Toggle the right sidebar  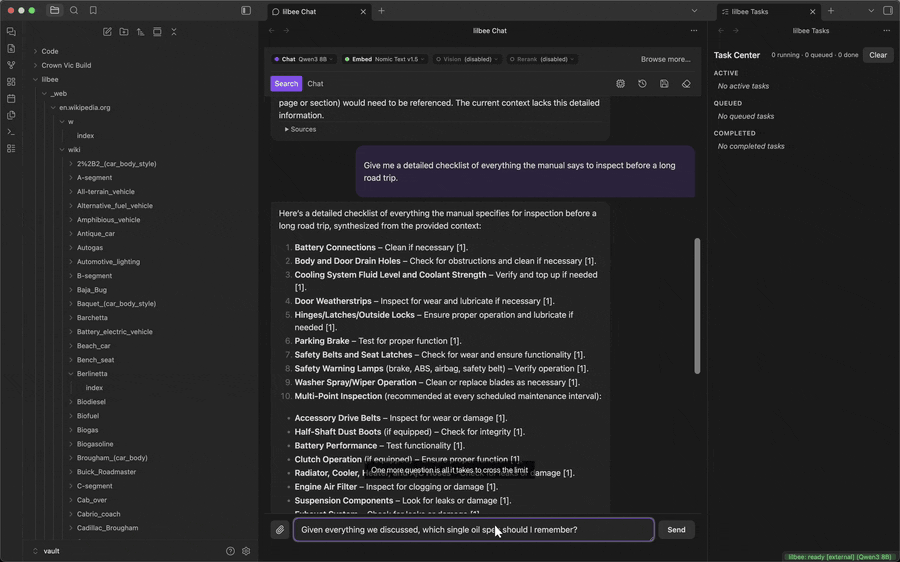tap(888, 10)
